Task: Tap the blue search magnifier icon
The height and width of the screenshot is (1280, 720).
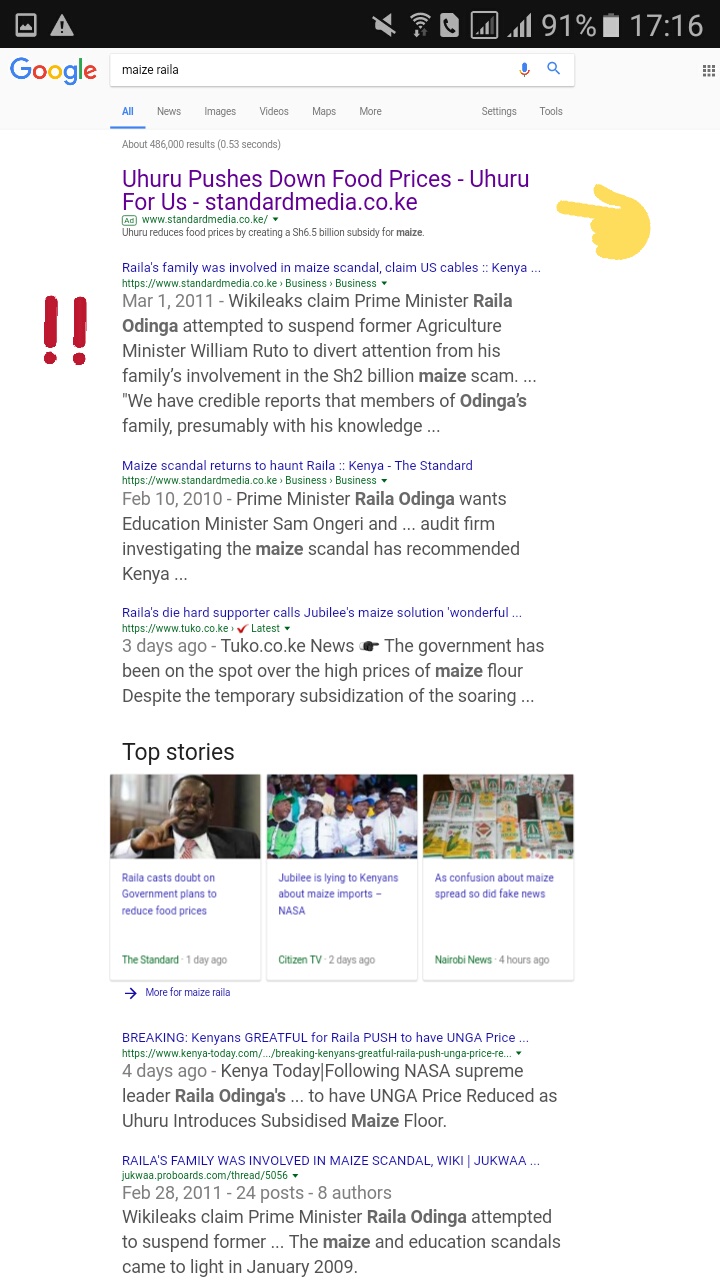Action: (553, 69)
